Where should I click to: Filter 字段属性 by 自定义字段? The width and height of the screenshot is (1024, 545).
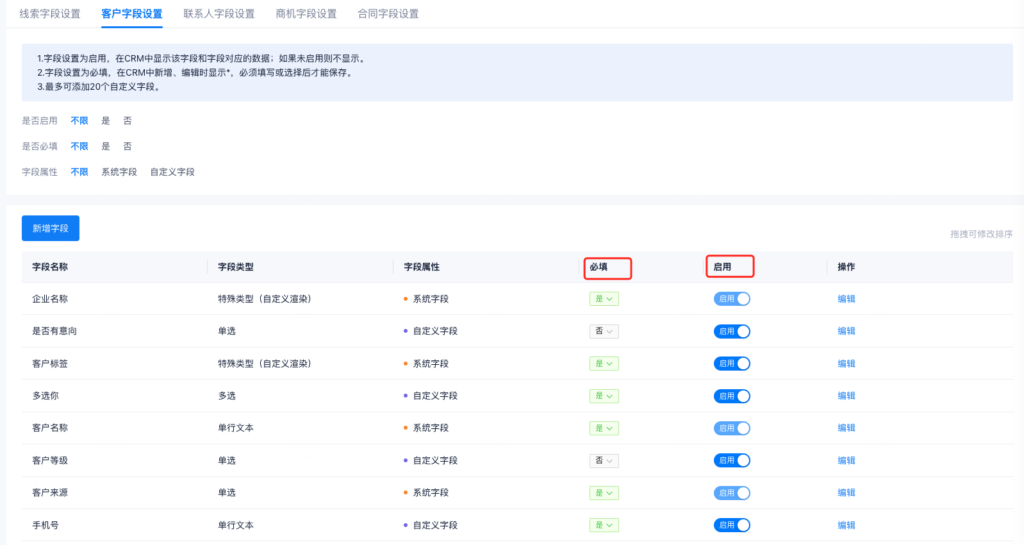[172, 172]
